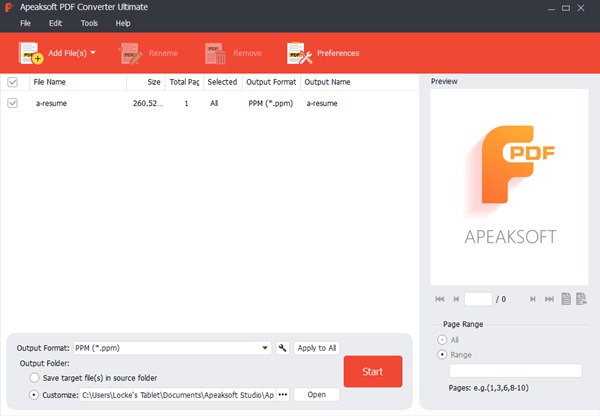Screen dimensions: 600x416
Task: Select the All page range radio
Action: [x=442, y=340]
